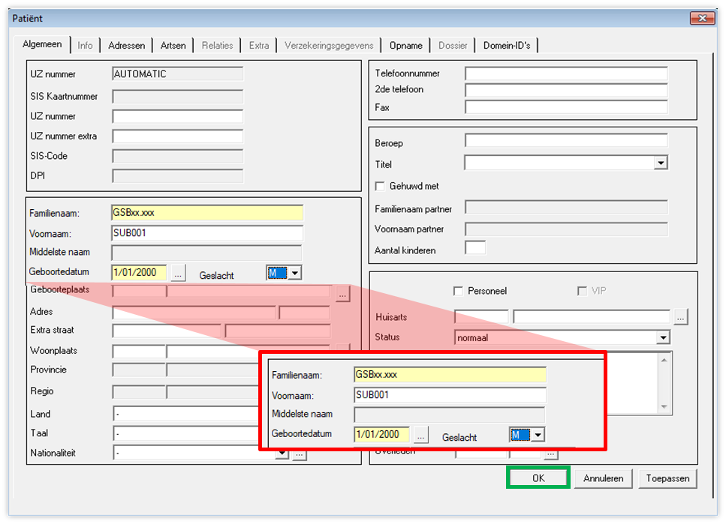Click the Familienaam input field

[207, 213]
